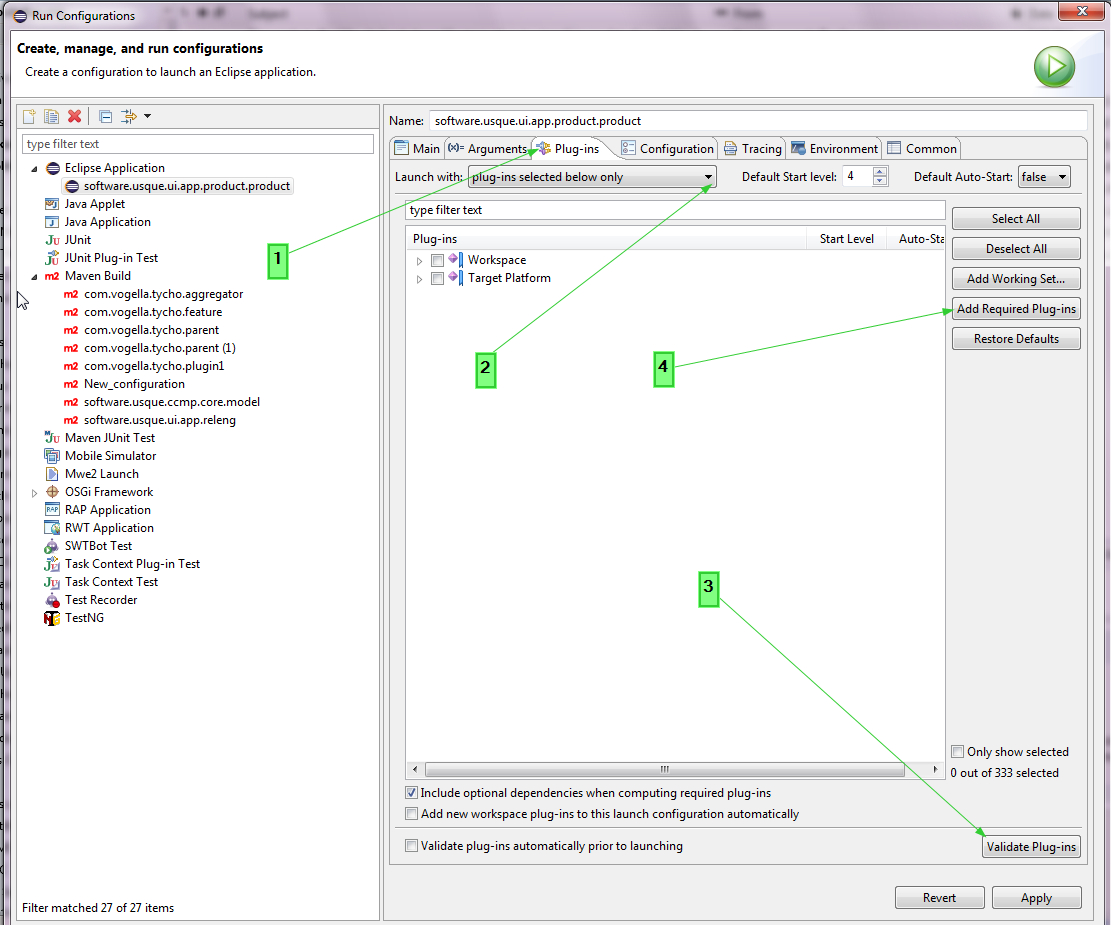1111x925 pixels.
Task: Click the Java Application icon
Action: tap(52, 222)
